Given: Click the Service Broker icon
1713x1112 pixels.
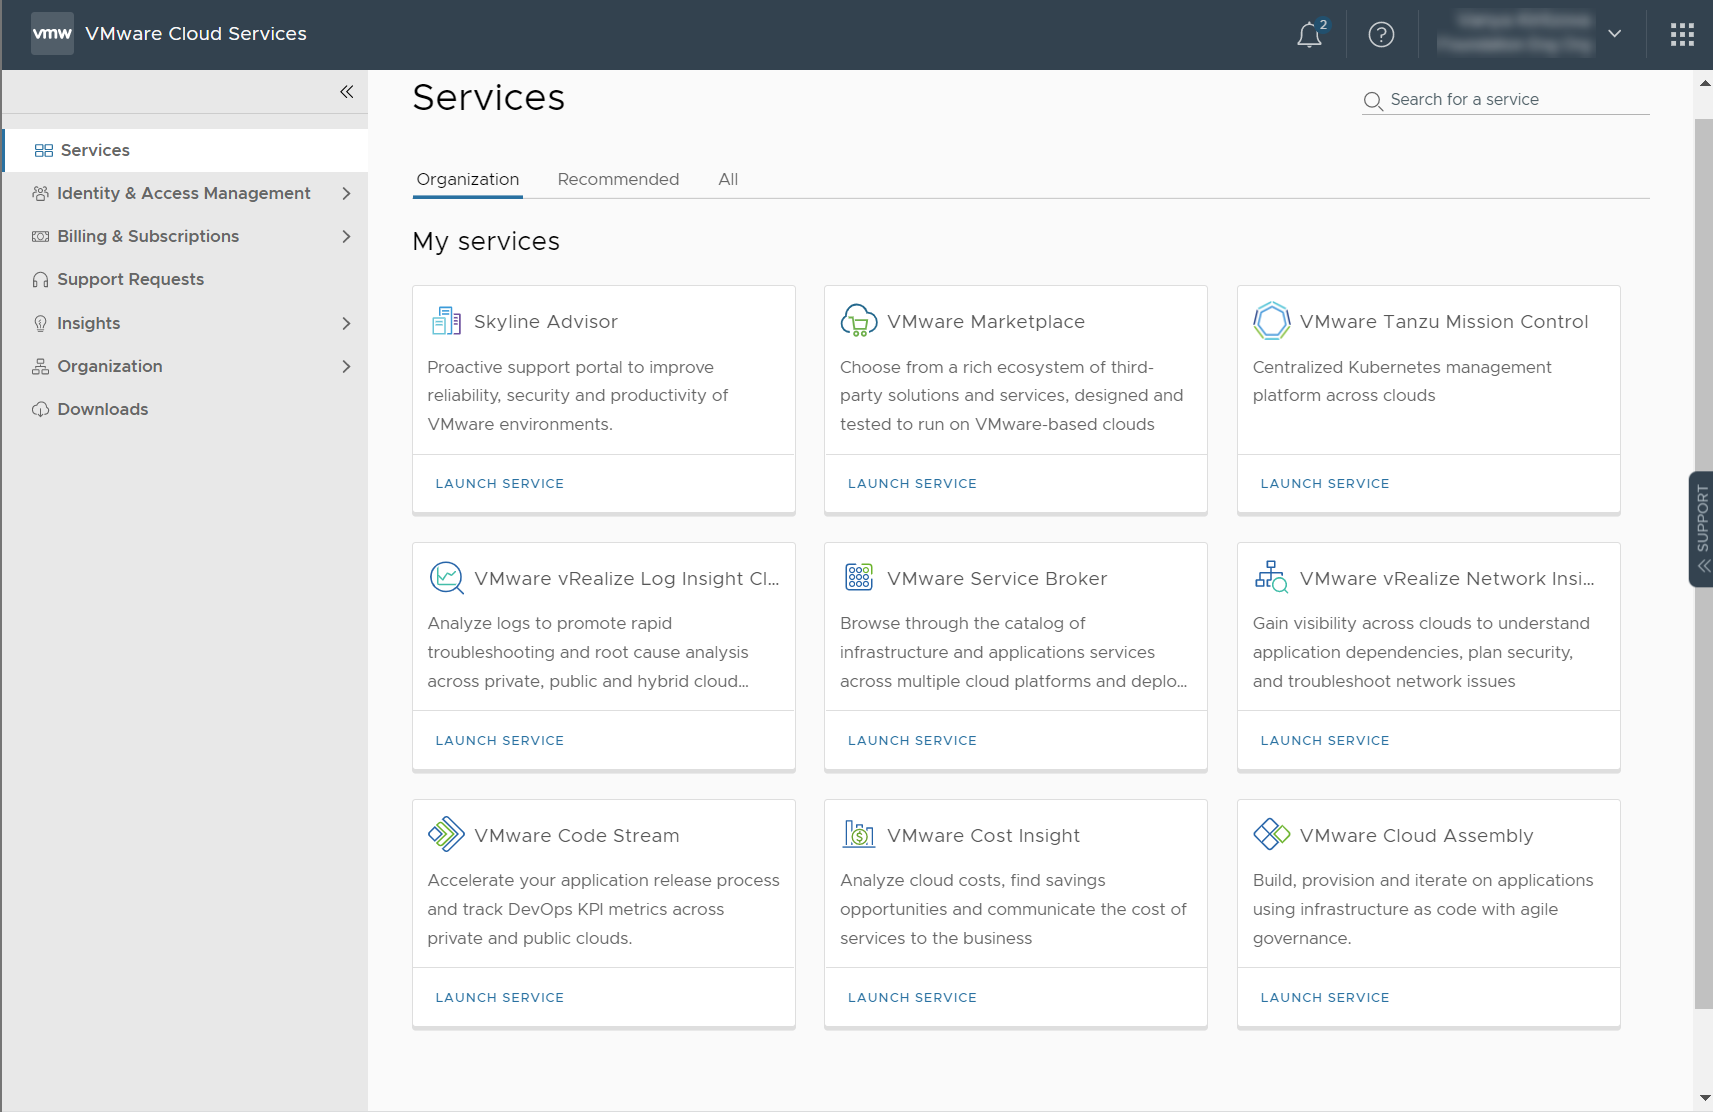Looking at the screenshot, I should [x=859, y=577].
